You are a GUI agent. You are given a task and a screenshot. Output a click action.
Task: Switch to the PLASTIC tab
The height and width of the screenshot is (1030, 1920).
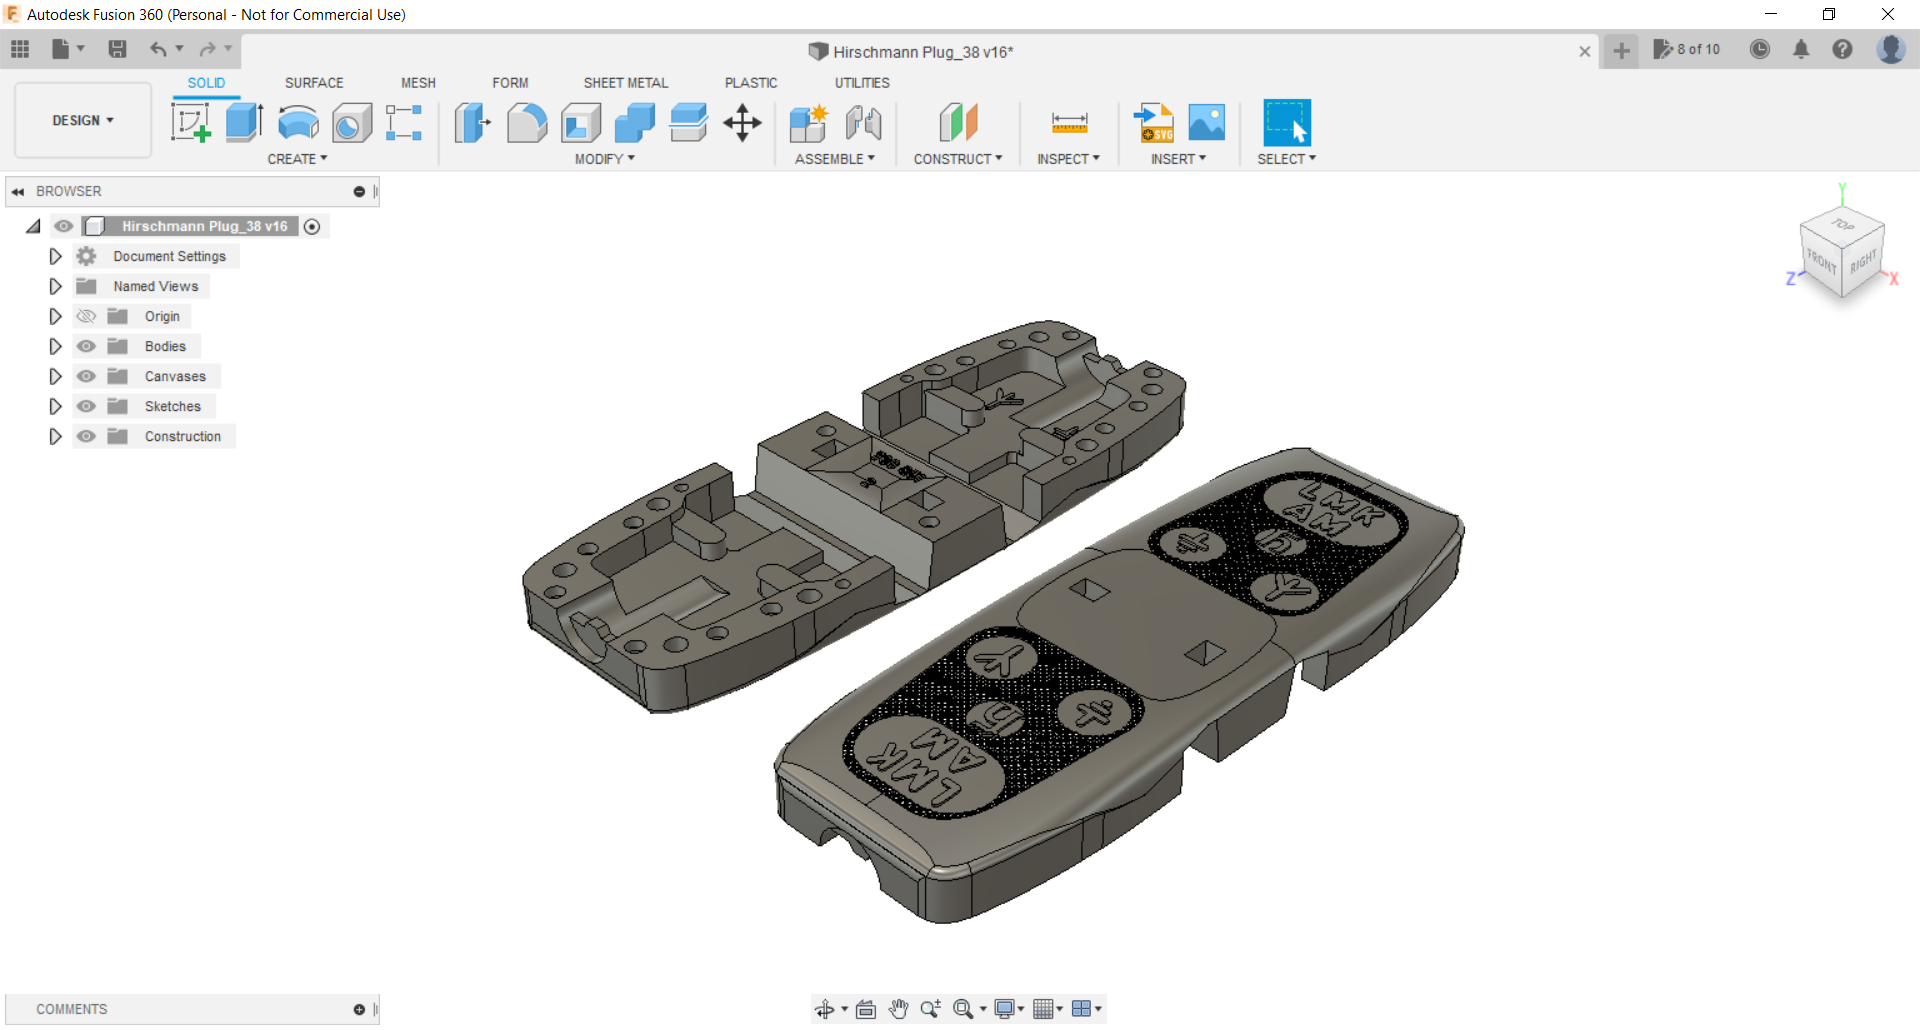(751, 83)
